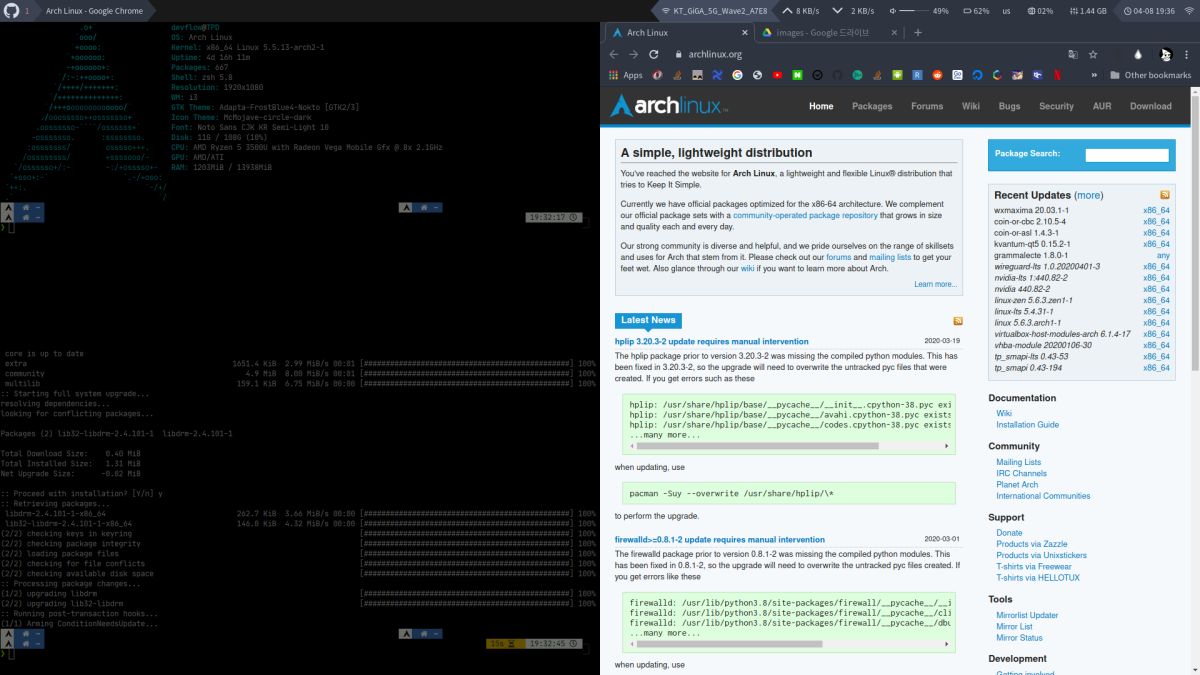Click the Latest News heading button
The image size is (1200, 675).
pos(648,320)
